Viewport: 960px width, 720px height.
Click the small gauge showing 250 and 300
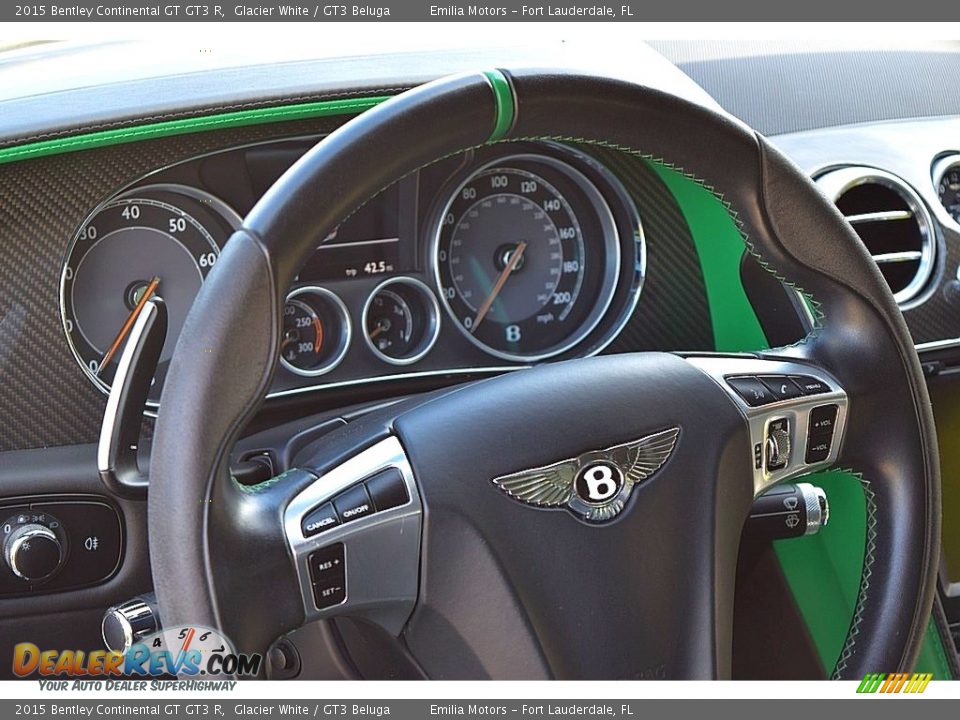click(314, 331)
